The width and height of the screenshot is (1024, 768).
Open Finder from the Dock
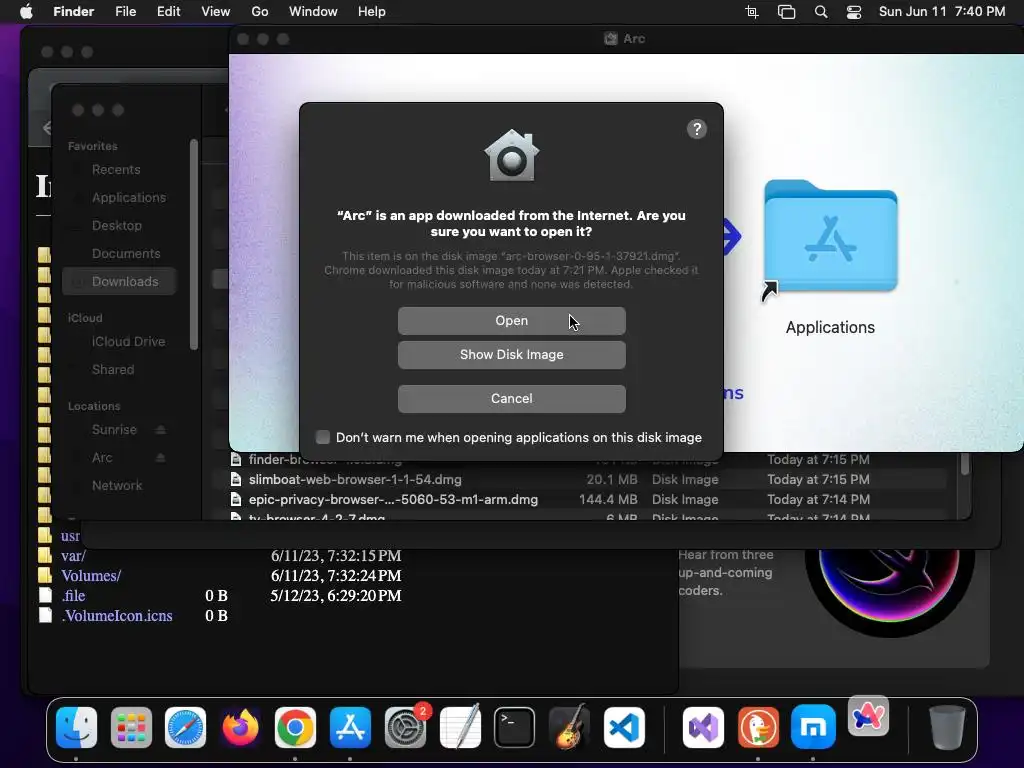click(76, 727)
